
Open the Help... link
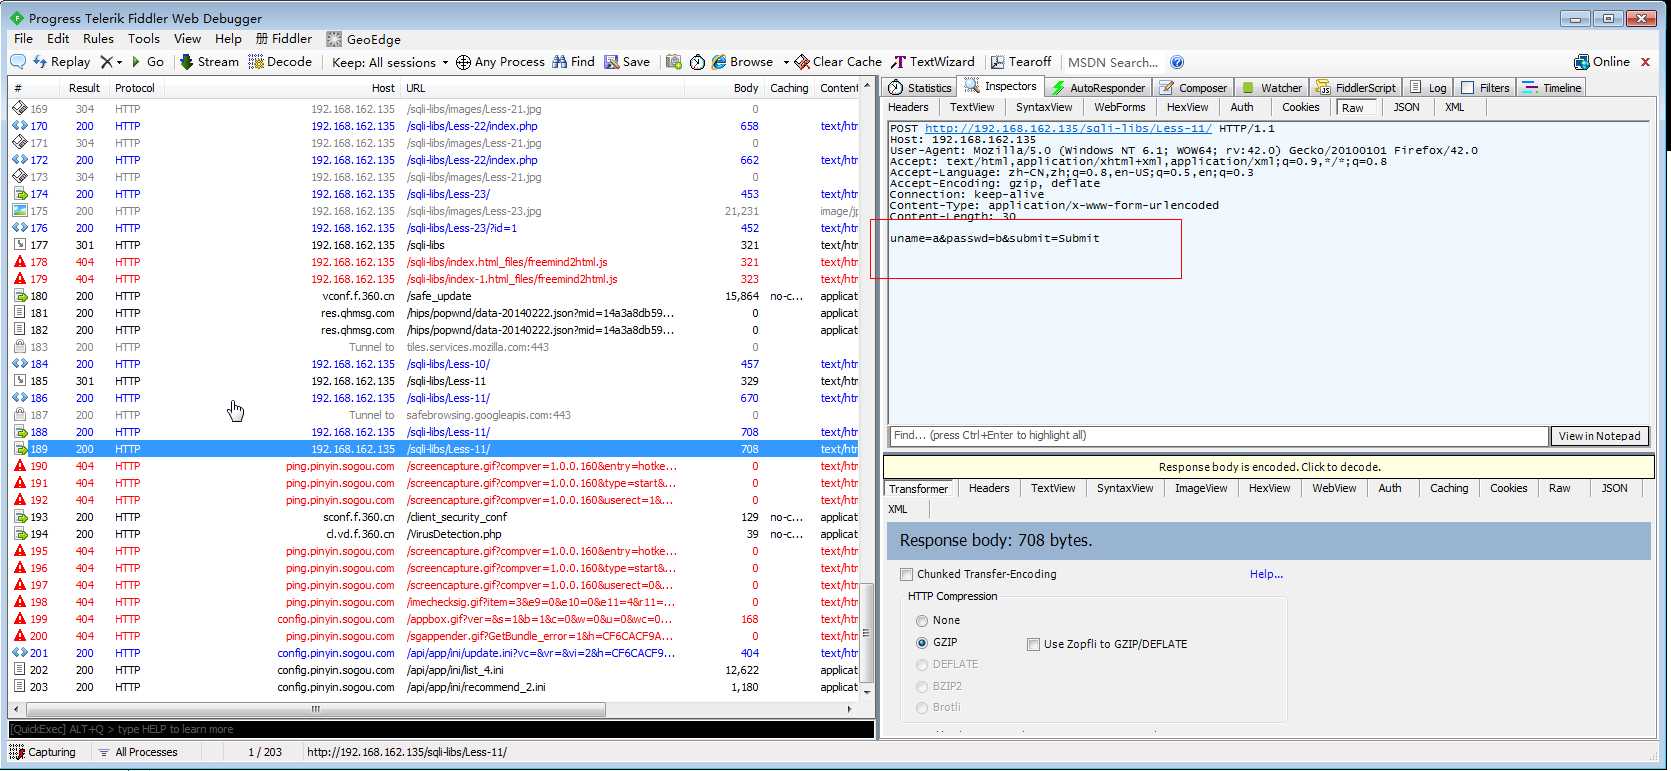1266,574
